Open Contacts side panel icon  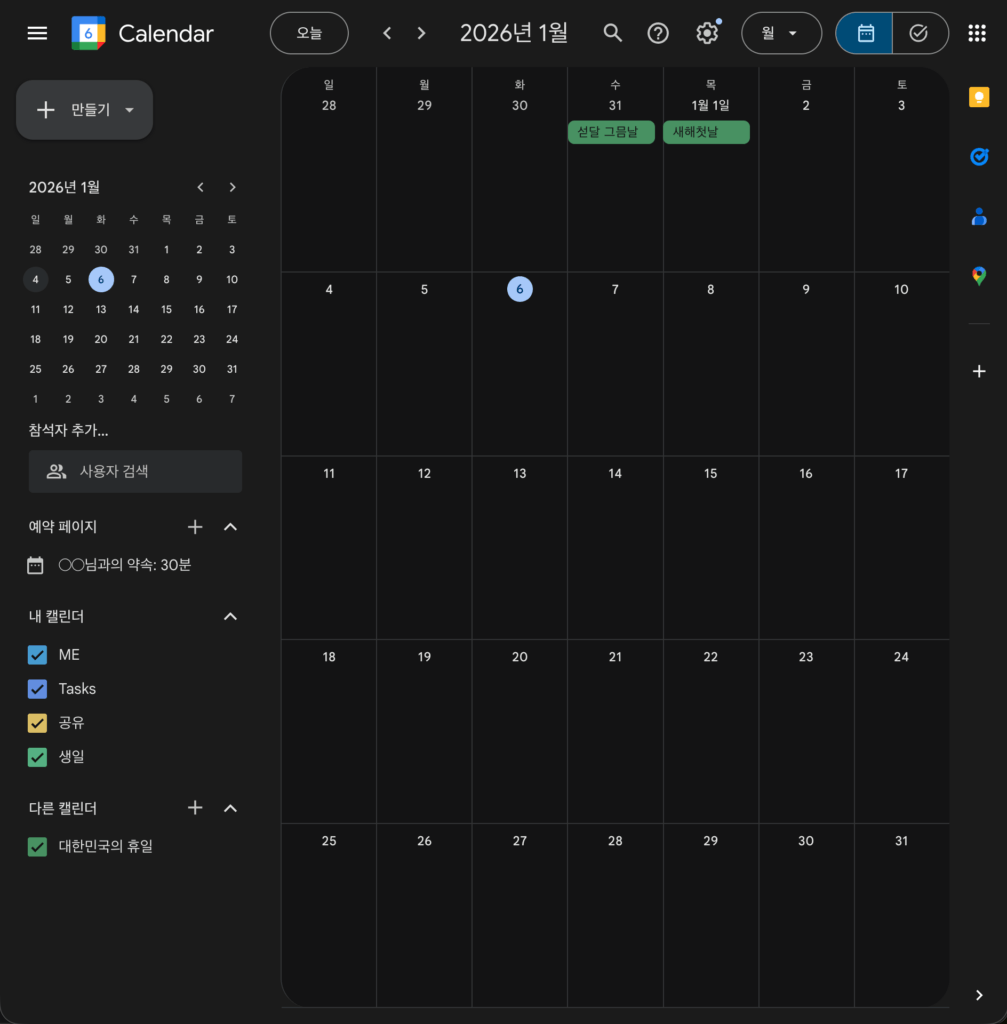click(979, 216)
